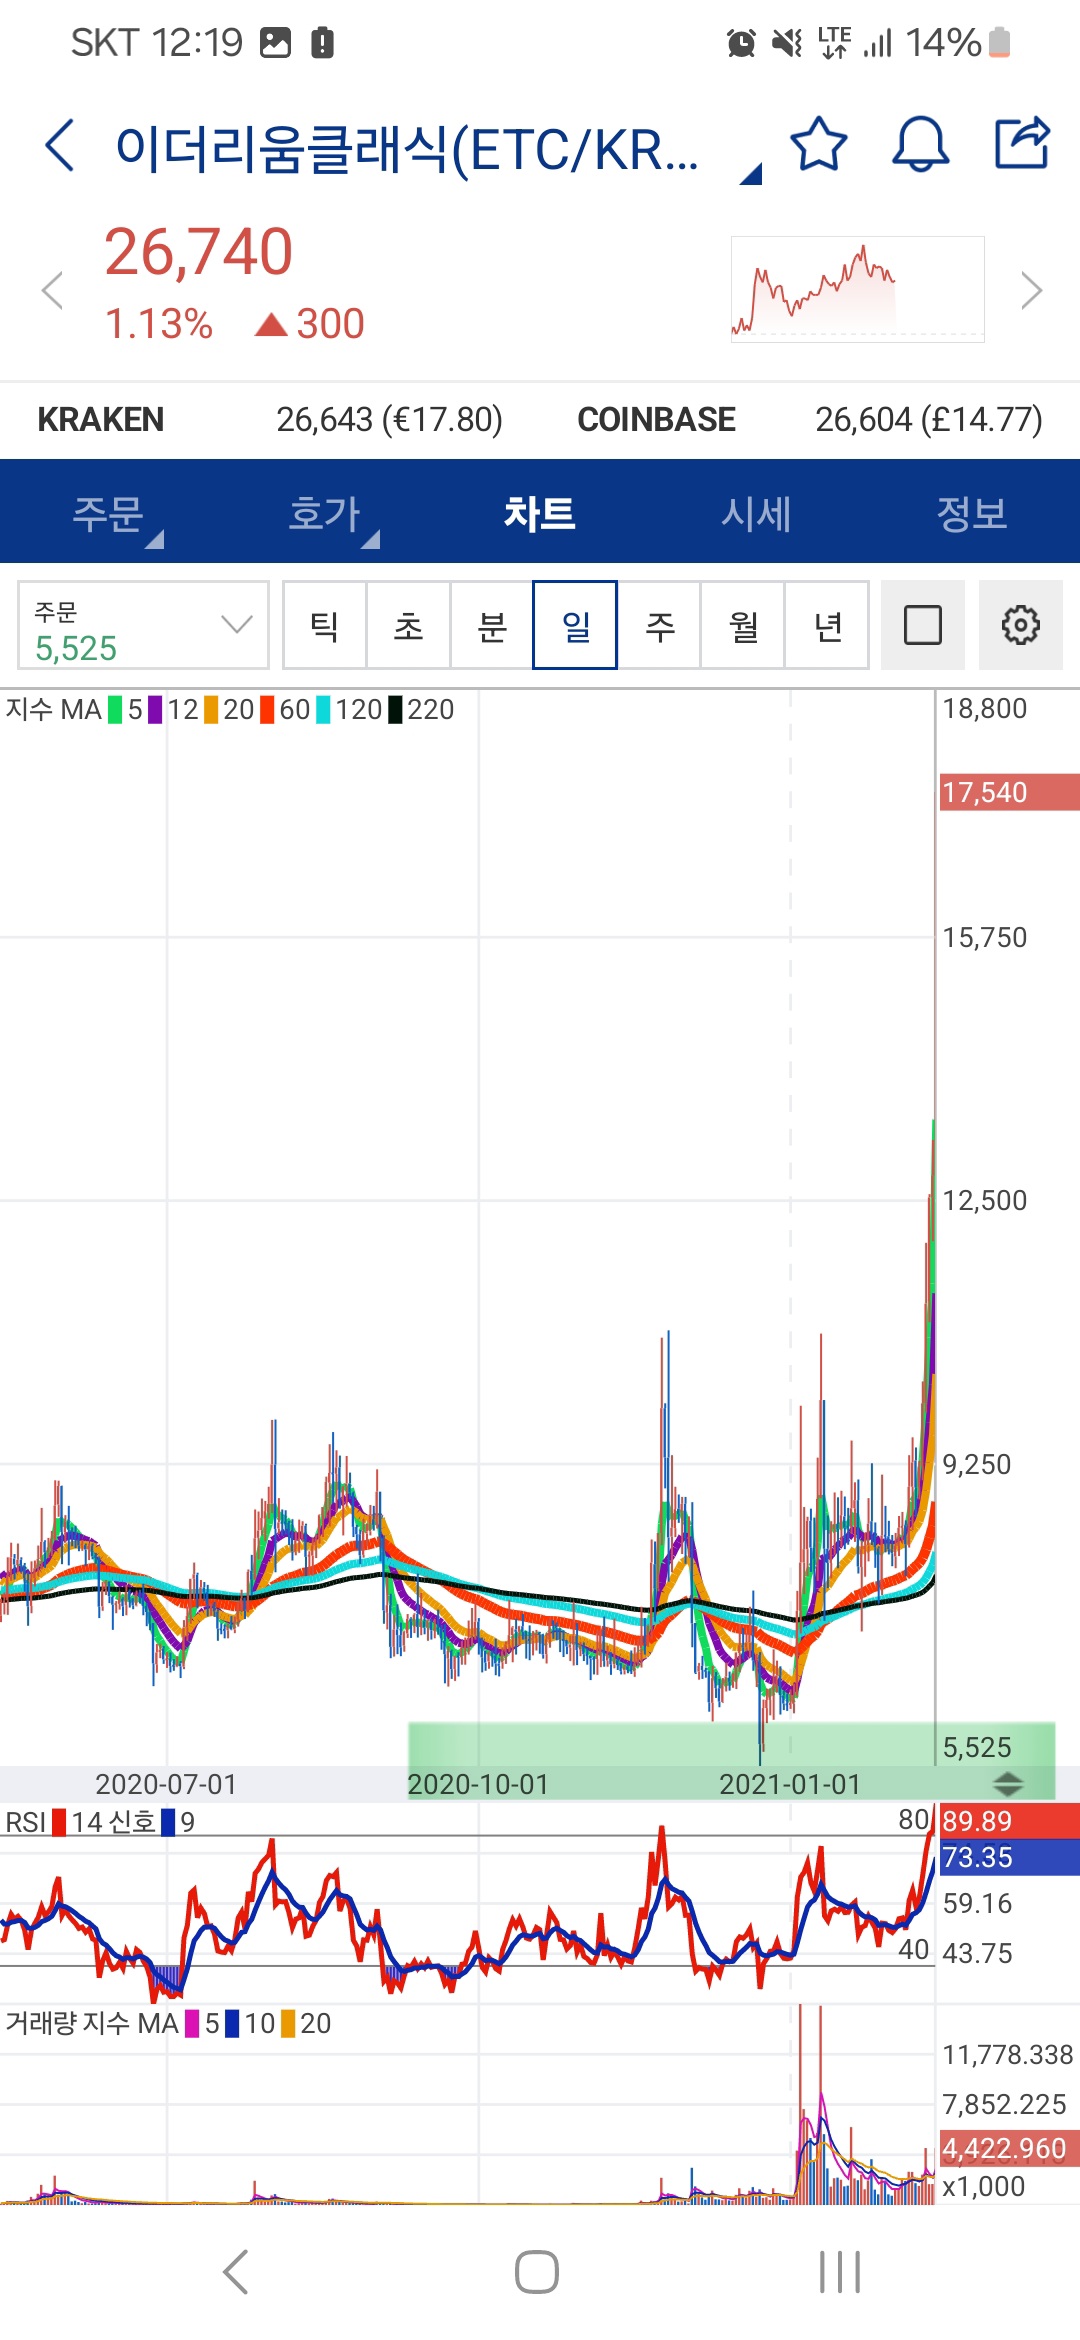
Task: Go to previous coin arrow
Action: coord(53,291)
